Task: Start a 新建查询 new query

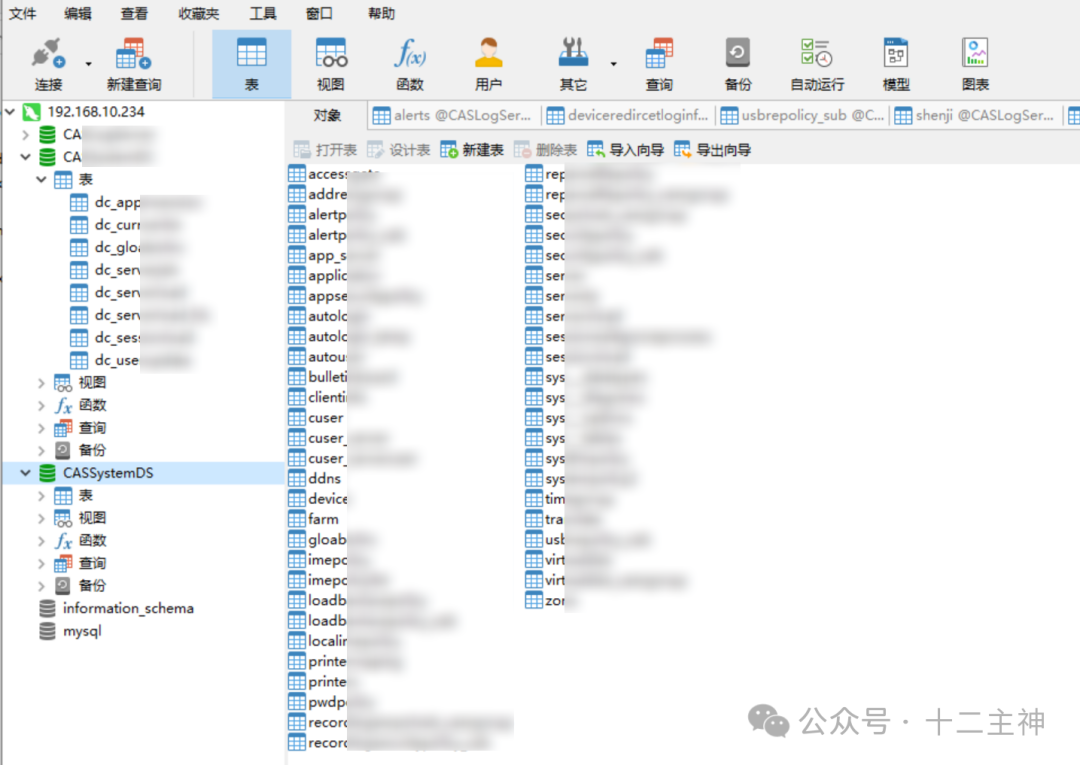Action: 134,64
